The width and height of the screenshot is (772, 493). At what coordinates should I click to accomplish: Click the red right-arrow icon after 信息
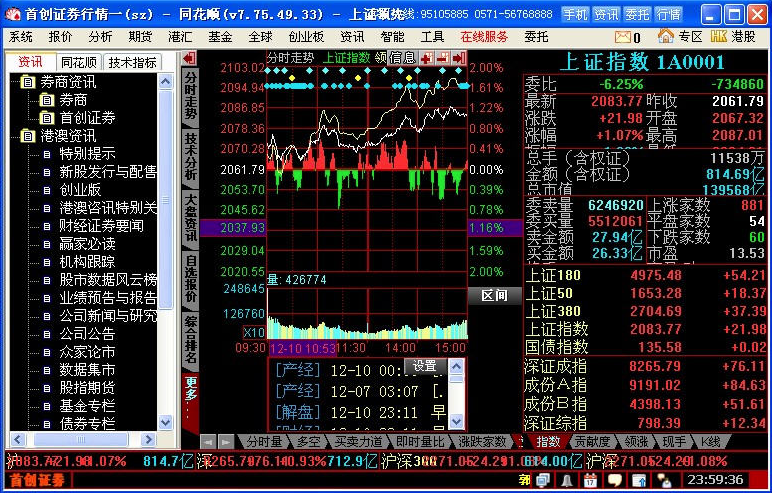point(459,59)
